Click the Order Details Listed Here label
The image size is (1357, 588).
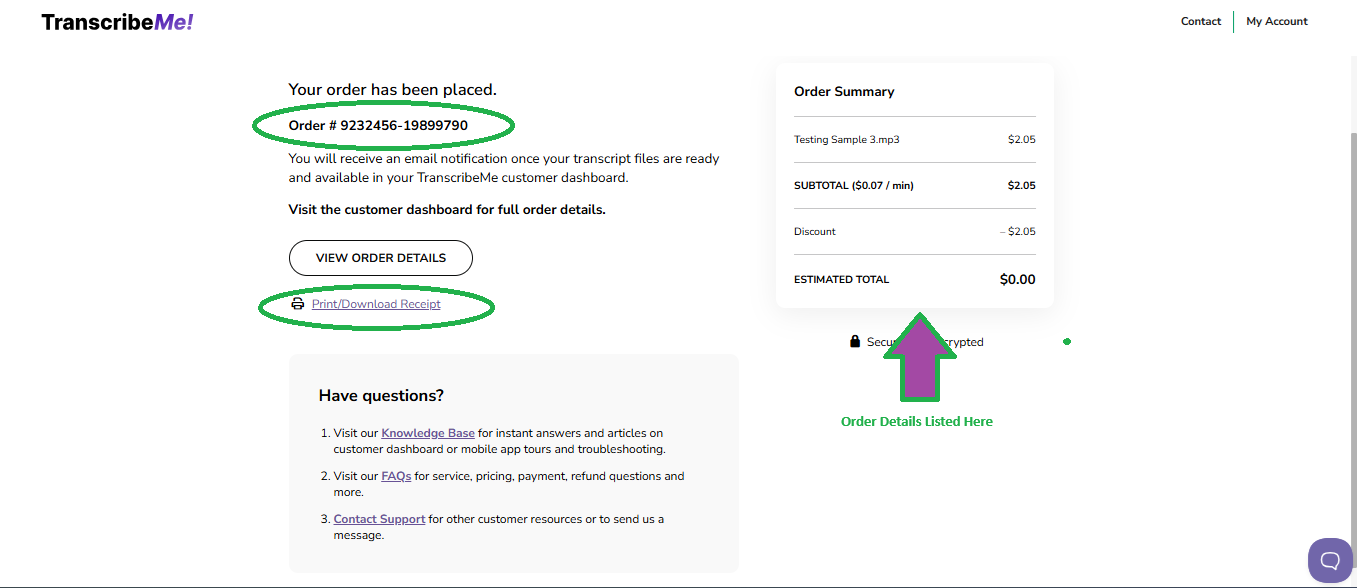[916, 421]
